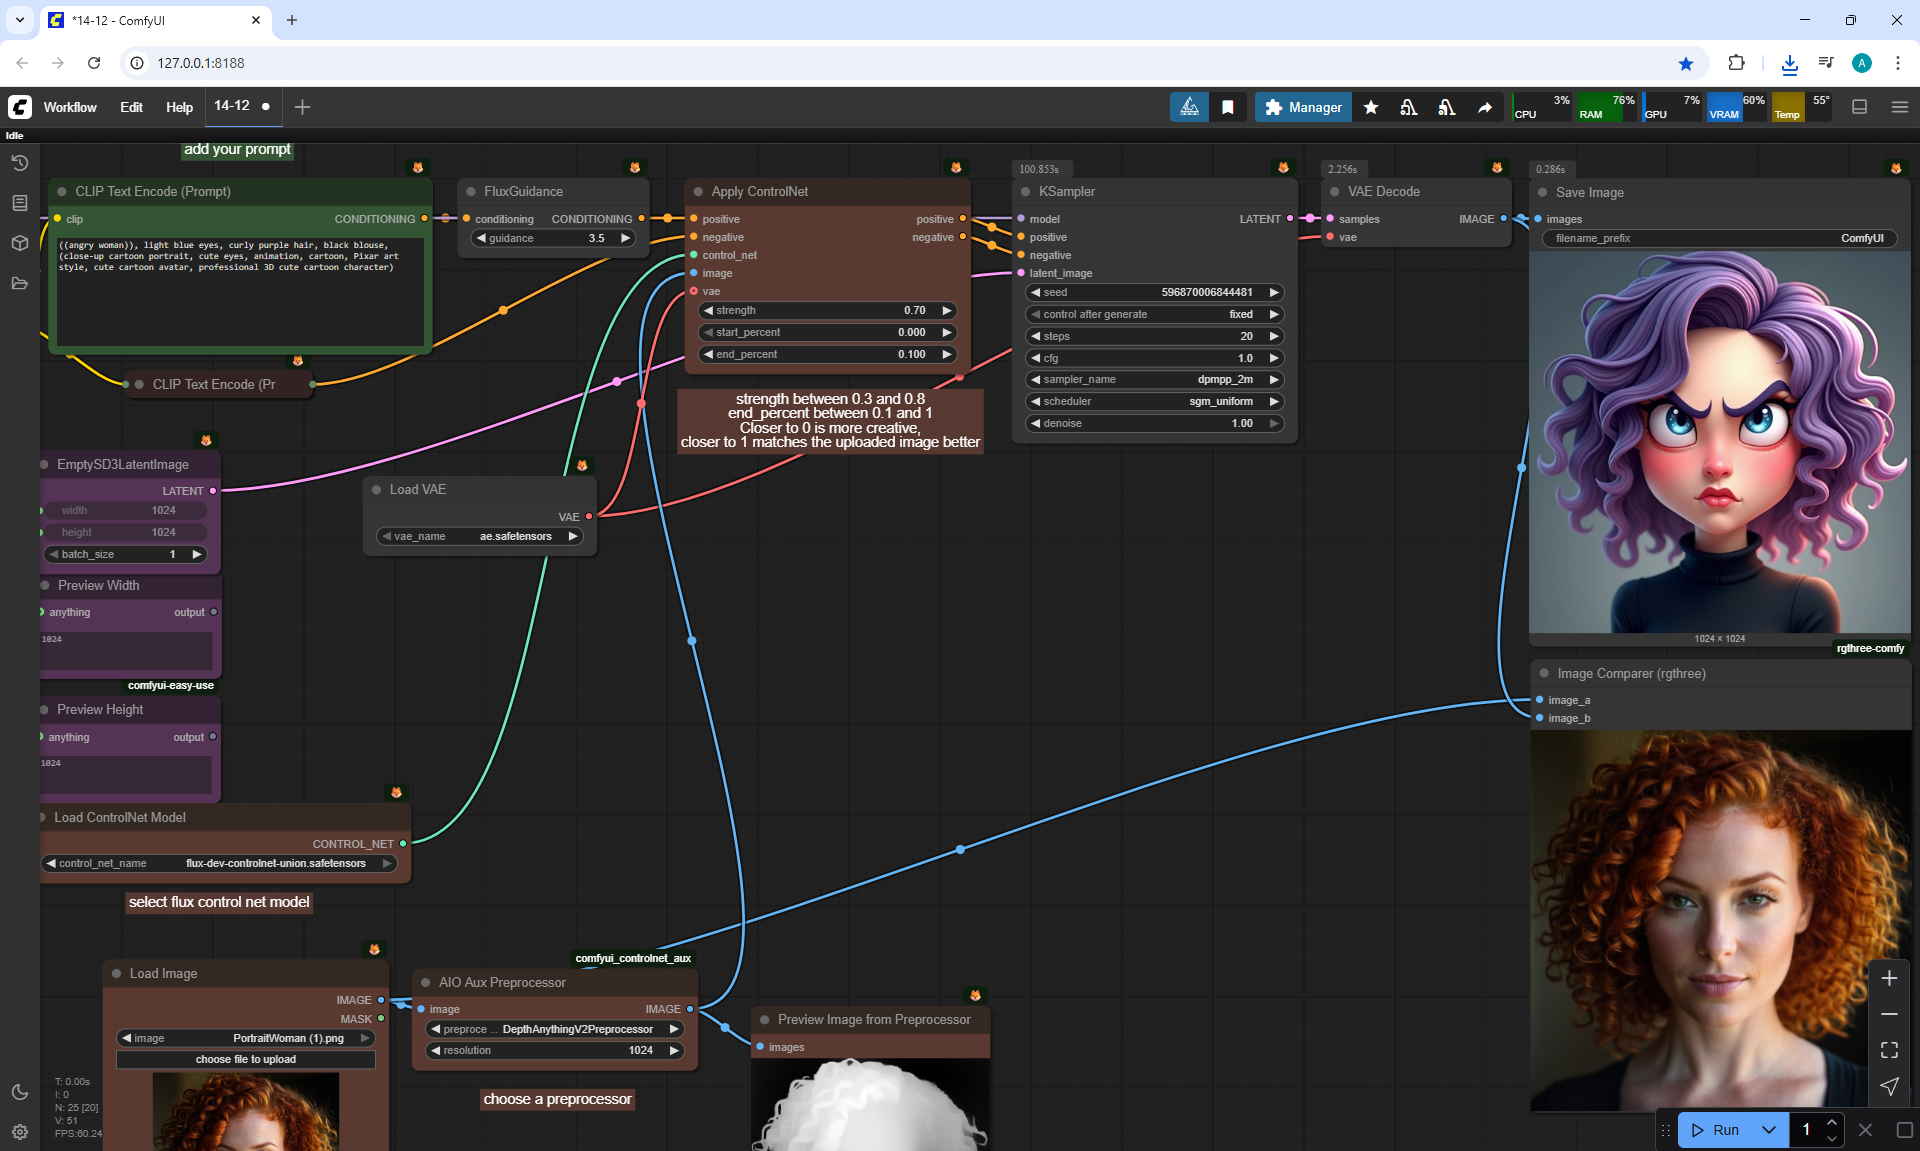Open the control_net_name model dropdown
The image size is (1920, 1151).
pos(220,863)
